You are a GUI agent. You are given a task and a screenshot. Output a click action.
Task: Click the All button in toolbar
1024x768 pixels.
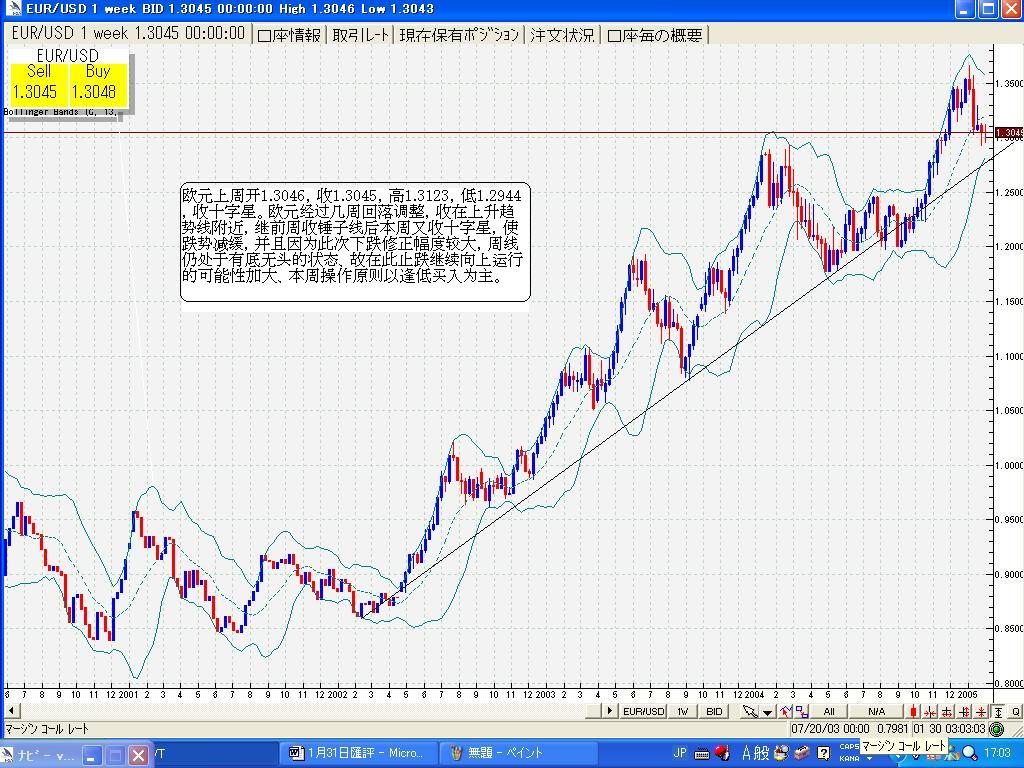click(x=828, y=711)
